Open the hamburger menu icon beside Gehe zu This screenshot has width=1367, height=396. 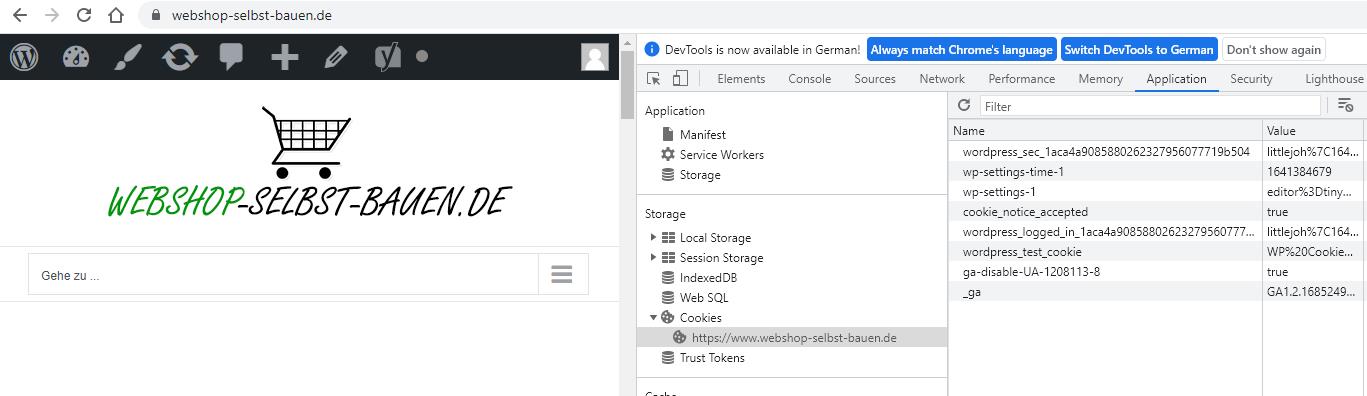coord(561,274)
